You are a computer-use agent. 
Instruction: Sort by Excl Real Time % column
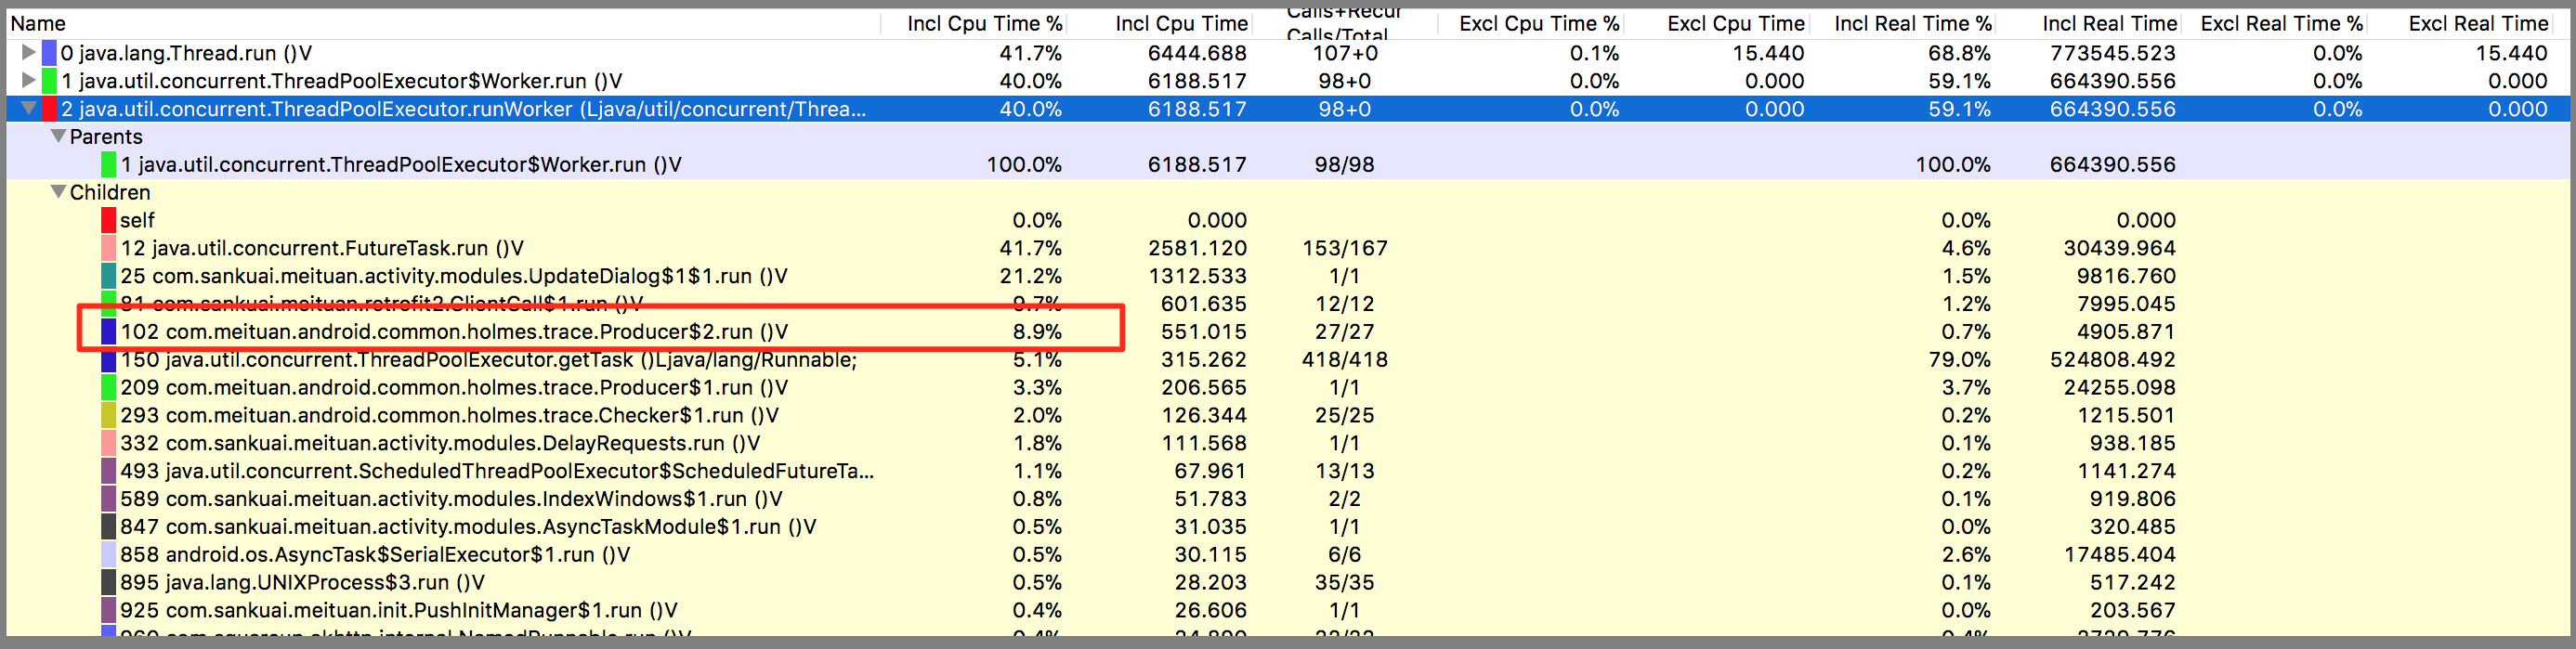point(2282,23)
